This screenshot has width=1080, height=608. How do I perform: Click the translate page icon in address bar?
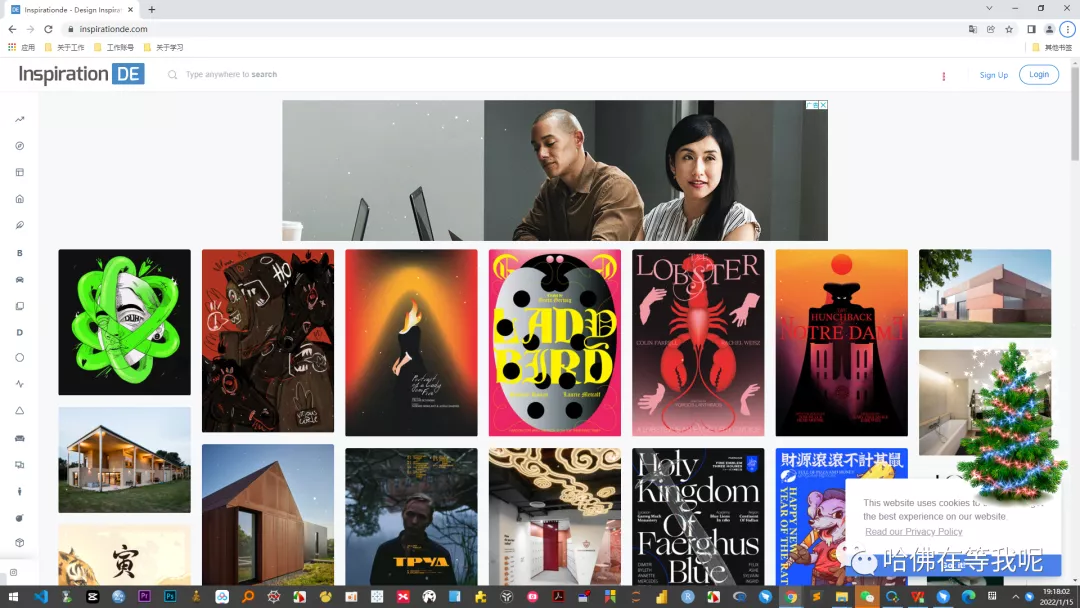click(x=973, y=29)
